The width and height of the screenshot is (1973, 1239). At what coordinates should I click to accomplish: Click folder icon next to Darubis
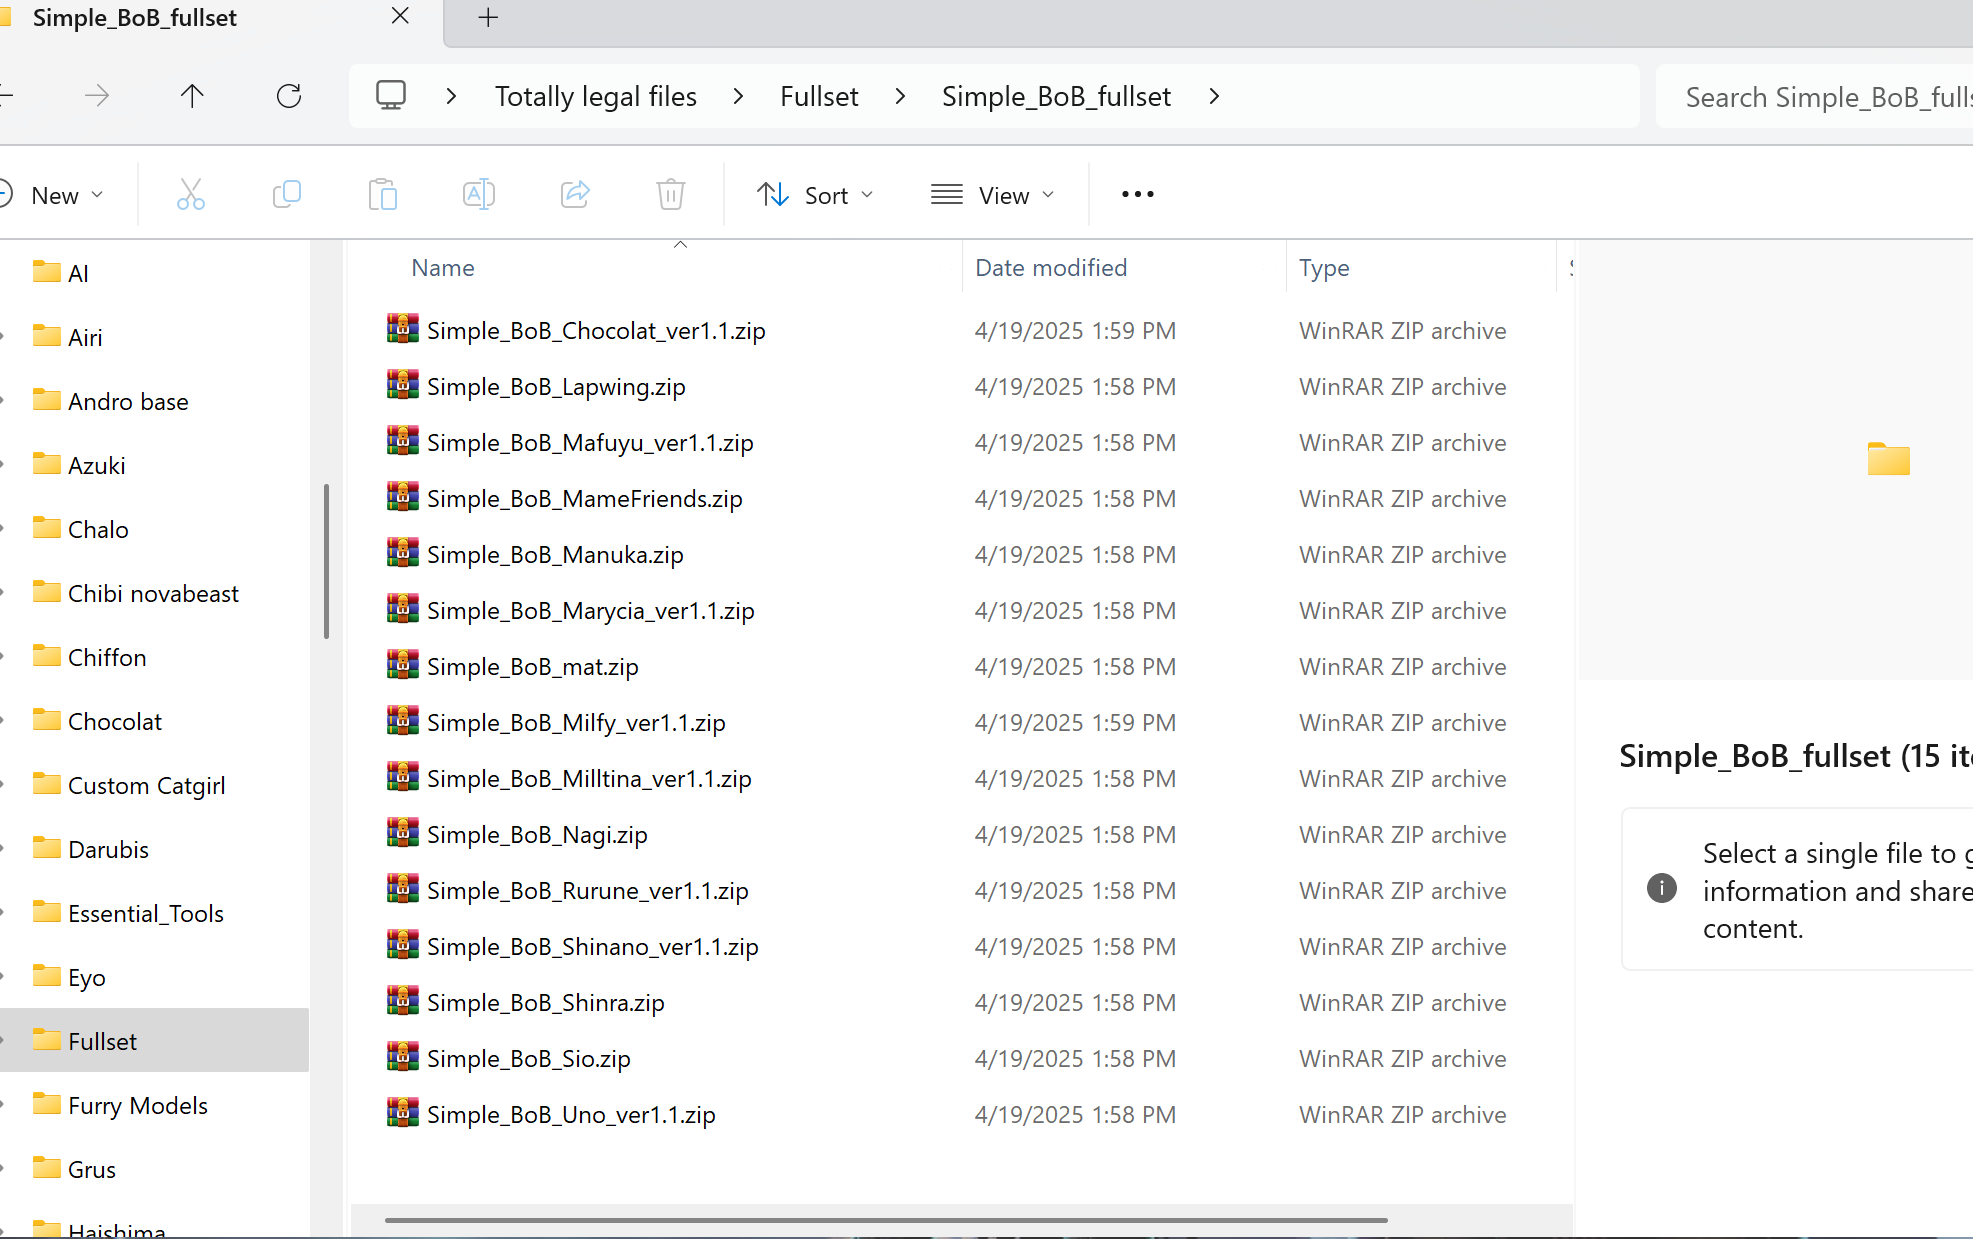click(47, 847)
